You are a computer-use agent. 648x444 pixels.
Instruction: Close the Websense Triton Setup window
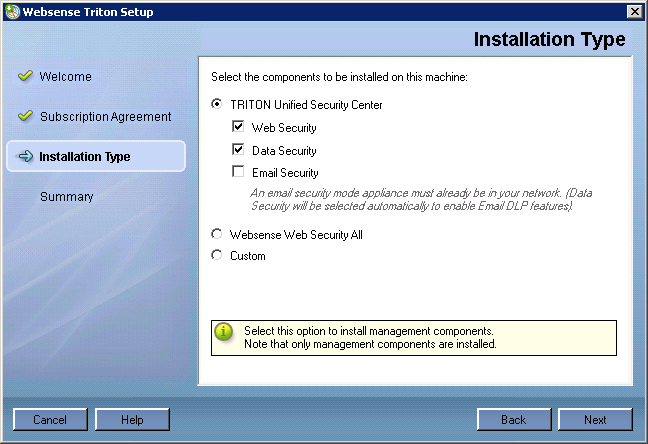click(634, 12)
